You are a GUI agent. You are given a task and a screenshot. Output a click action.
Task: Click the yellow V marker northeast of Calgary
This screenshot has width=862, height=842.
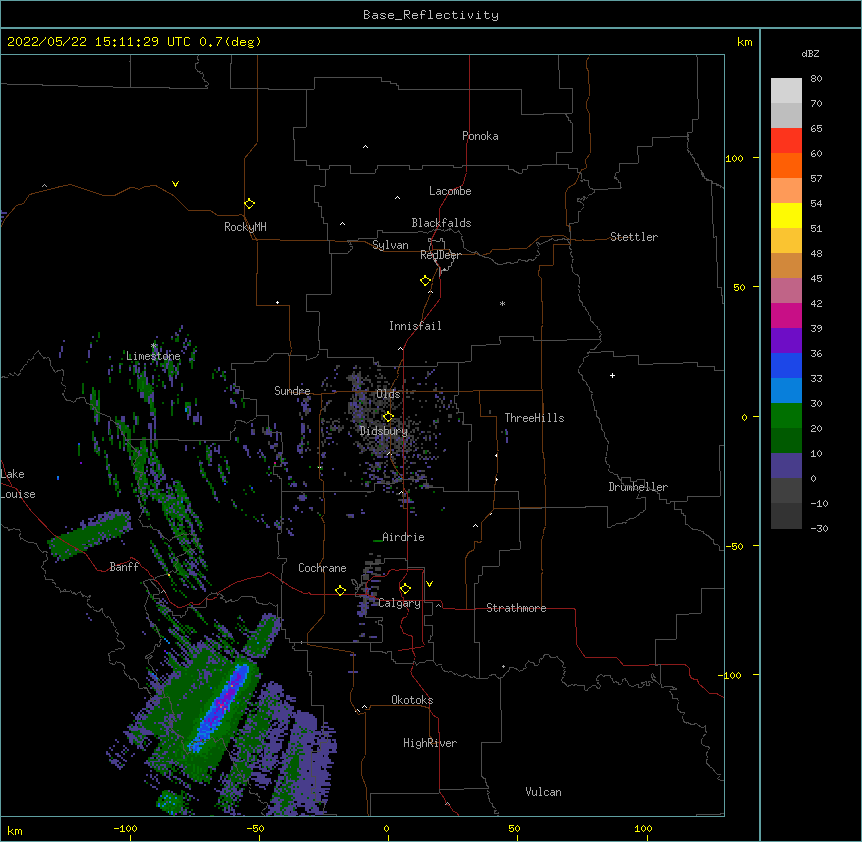tap(429, 584)
